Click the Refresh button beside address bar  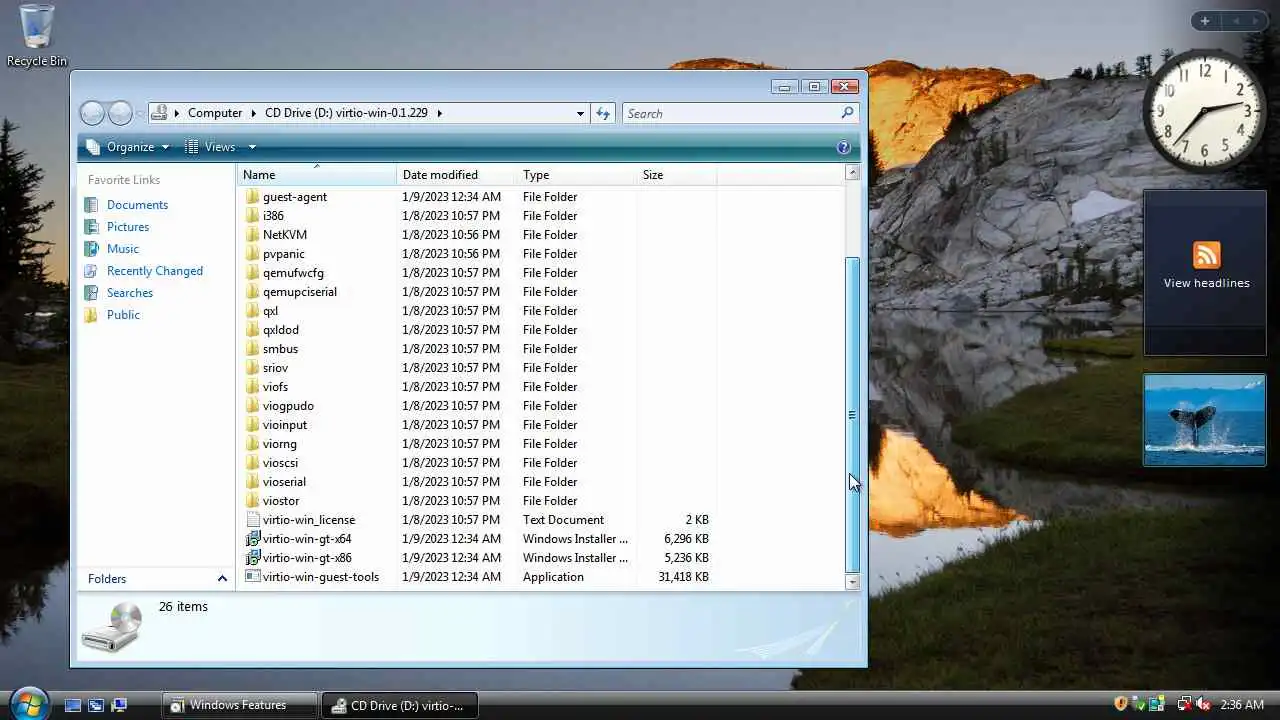(x=603, y=113)
